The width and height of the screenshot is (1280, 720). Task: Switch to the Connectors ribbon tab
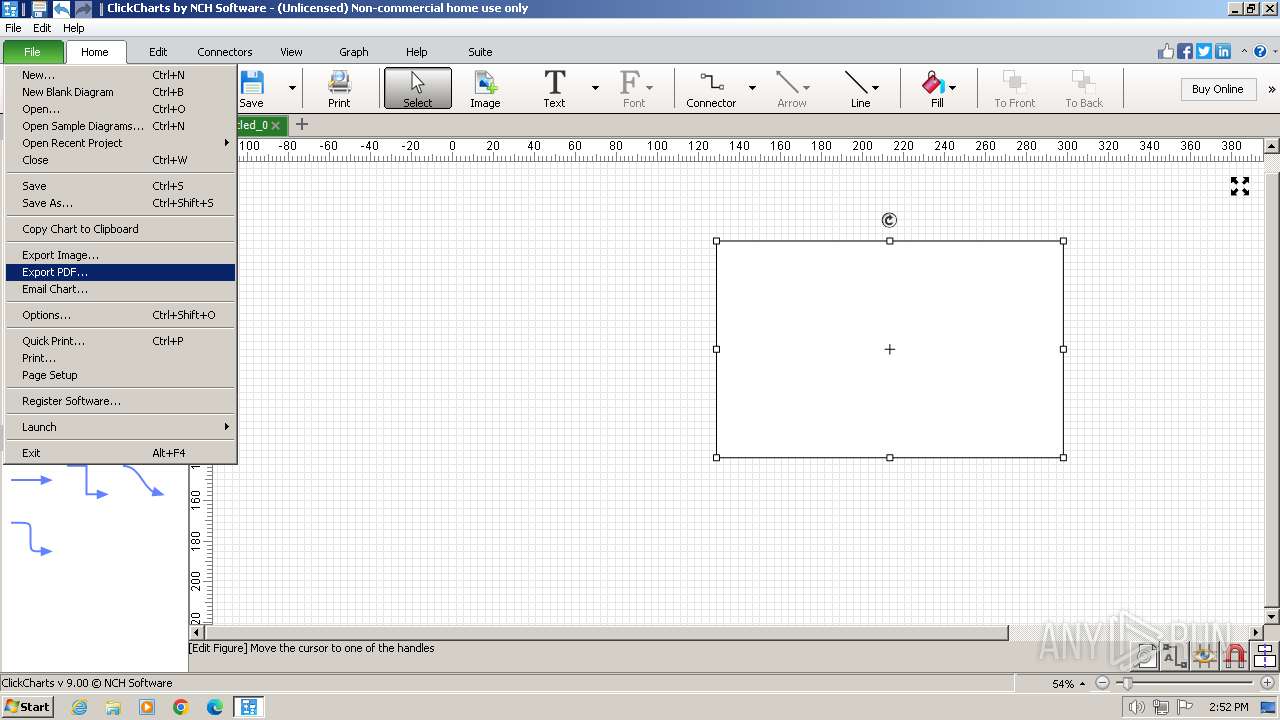pyautogui.click(x=225, y=52)
